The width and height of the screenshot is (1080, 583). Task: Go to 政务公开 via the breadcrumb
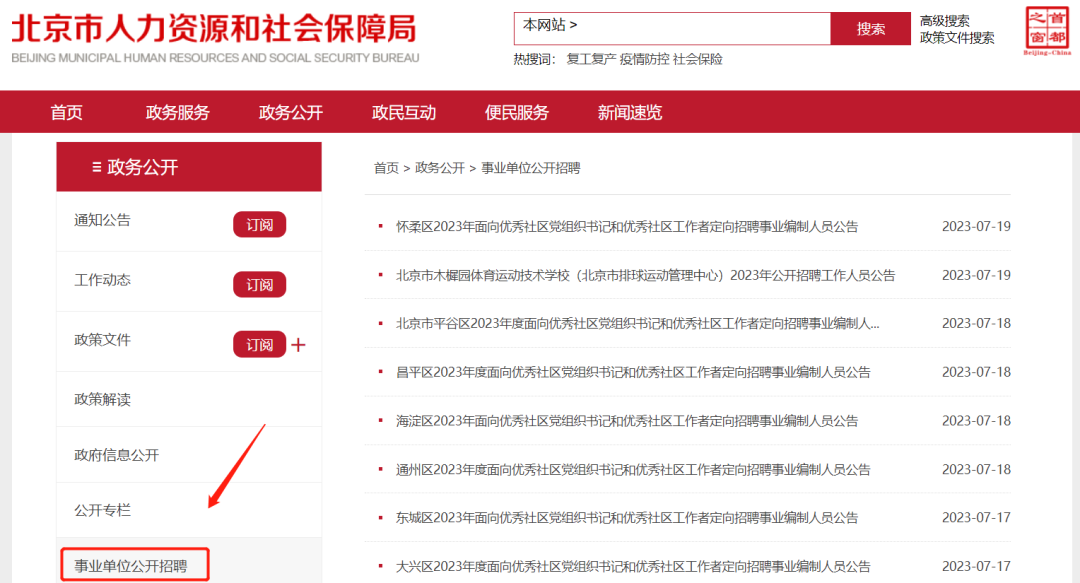click(440, 168)
